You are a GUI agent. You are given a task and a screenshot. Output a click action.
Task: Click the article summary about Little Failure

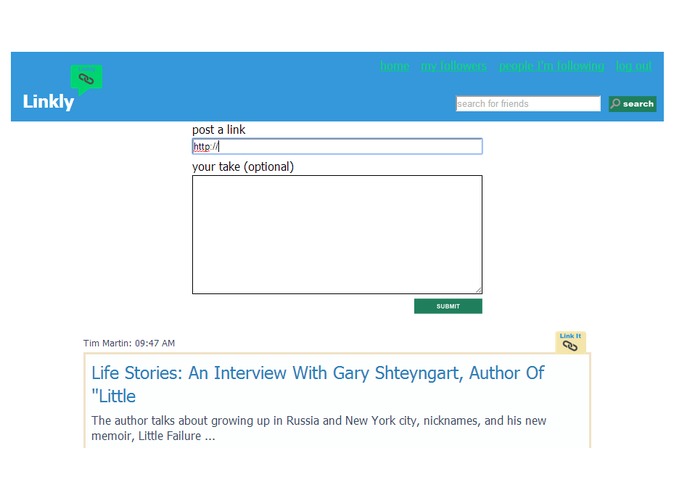pos(319,428)
